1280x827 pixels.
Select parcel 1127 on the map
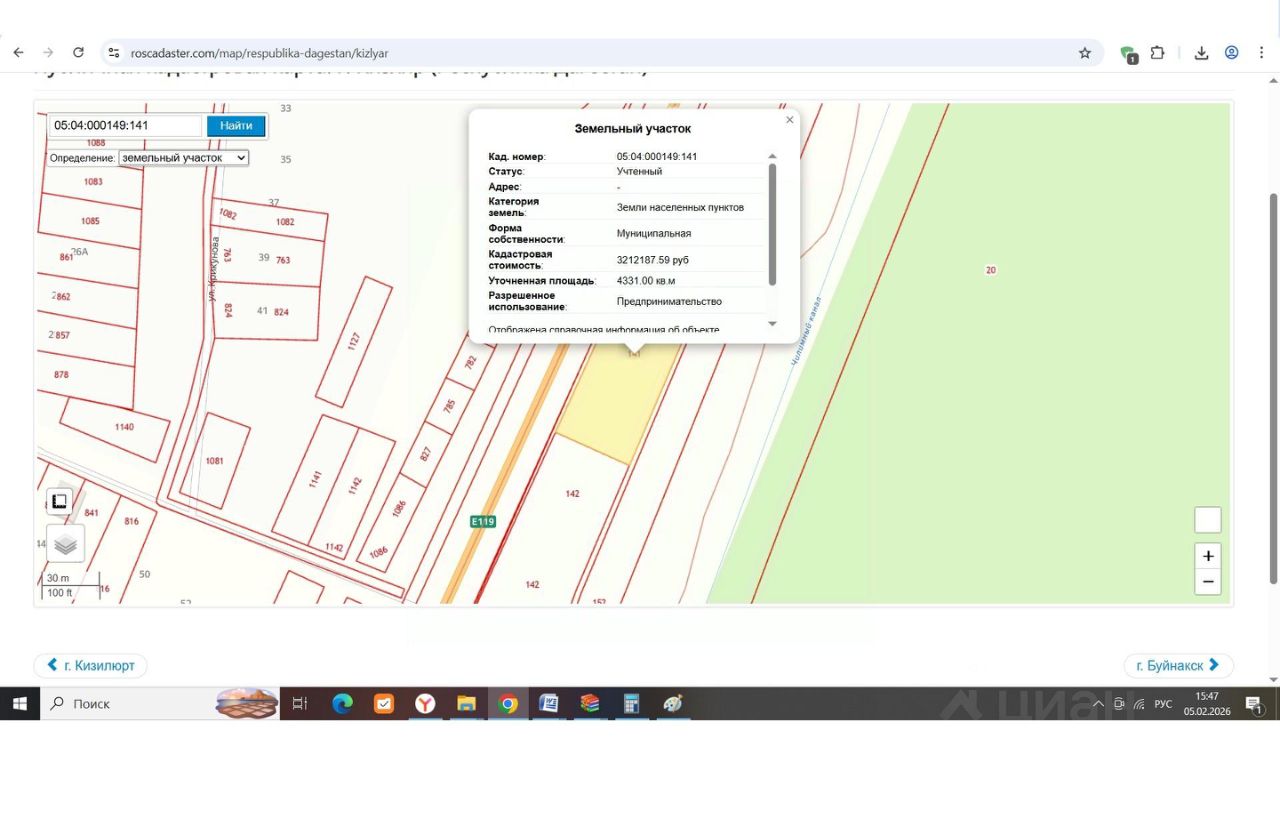(353, 341)
